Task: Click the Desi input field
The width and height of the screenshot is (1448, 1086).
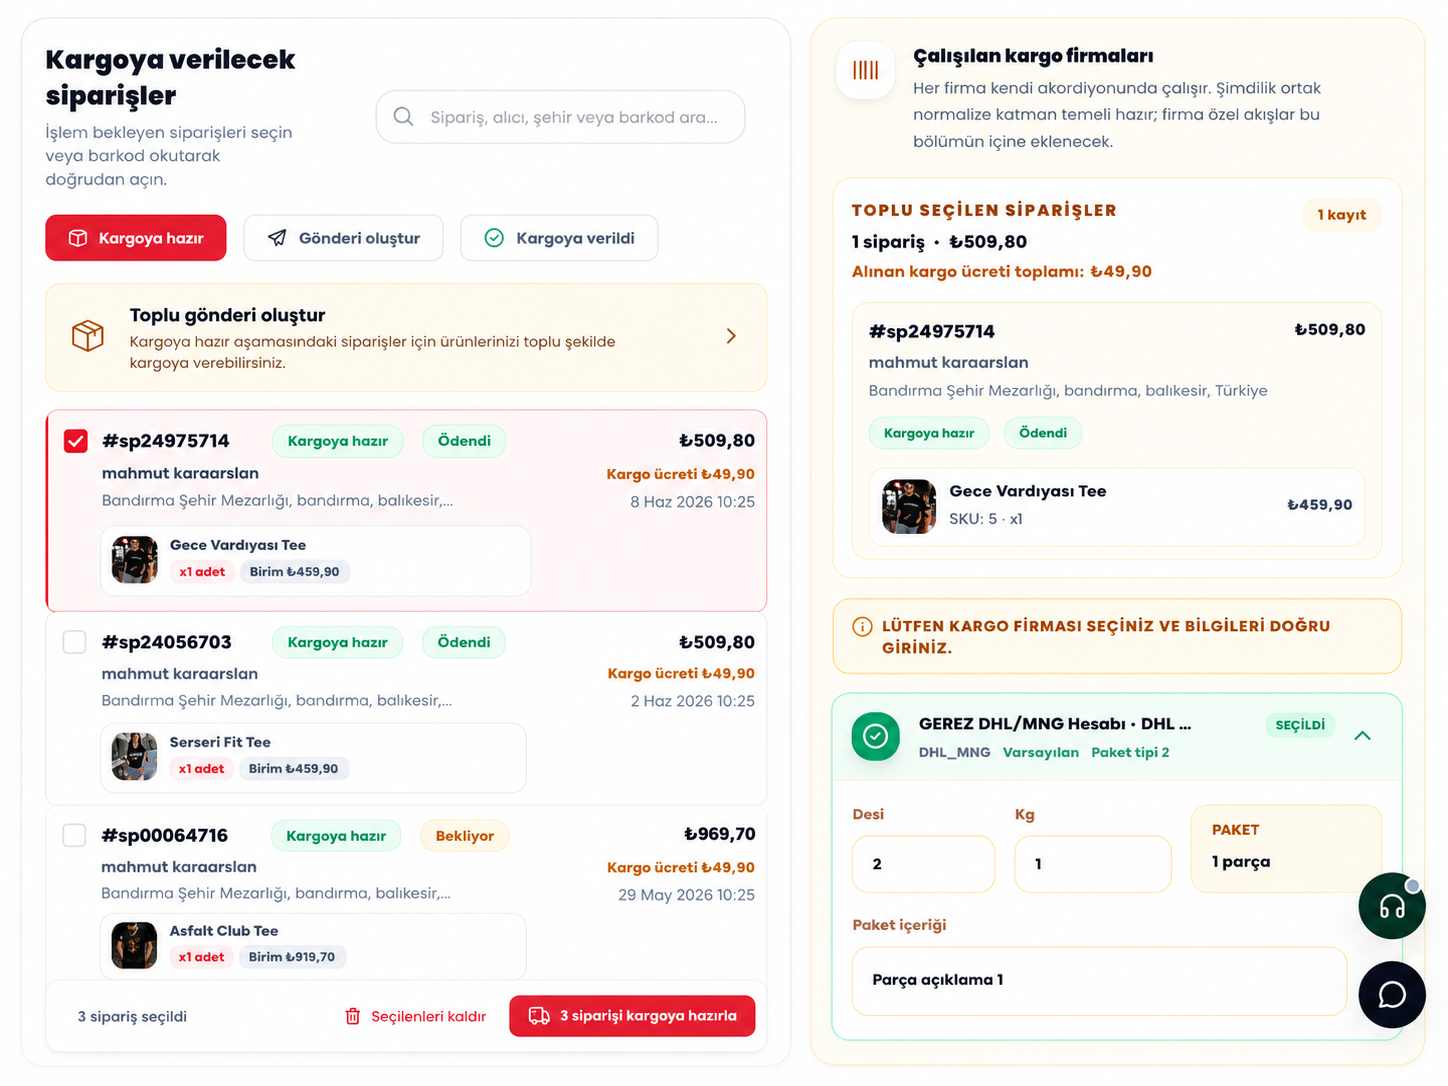Action: coord(923,864)
